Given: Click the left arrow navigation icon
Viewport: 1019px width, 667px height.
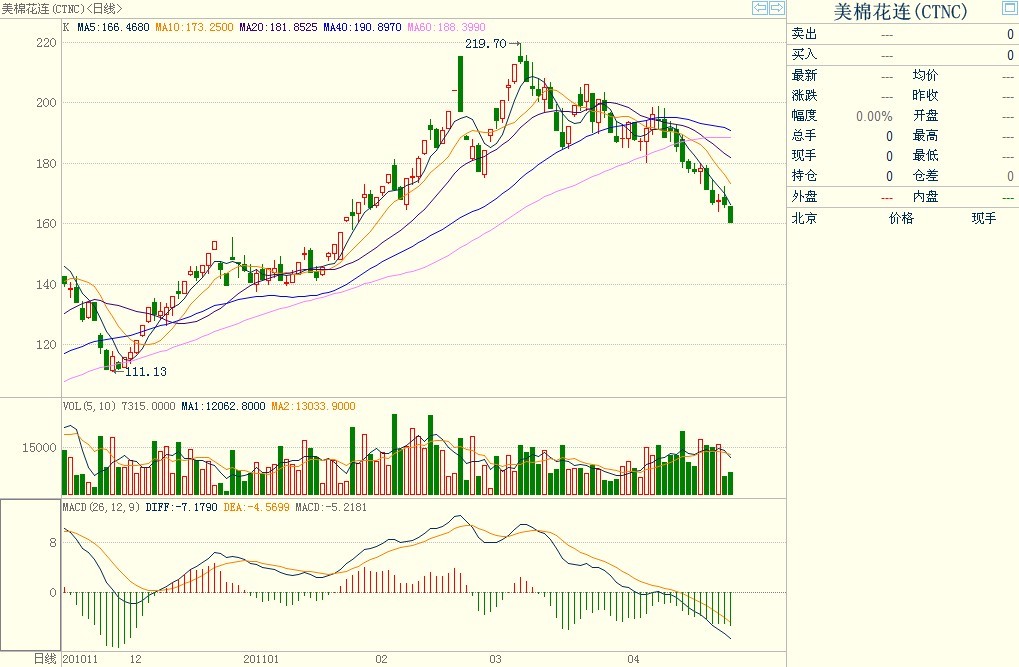Looking at the screenshot, I should coord(760,8).
